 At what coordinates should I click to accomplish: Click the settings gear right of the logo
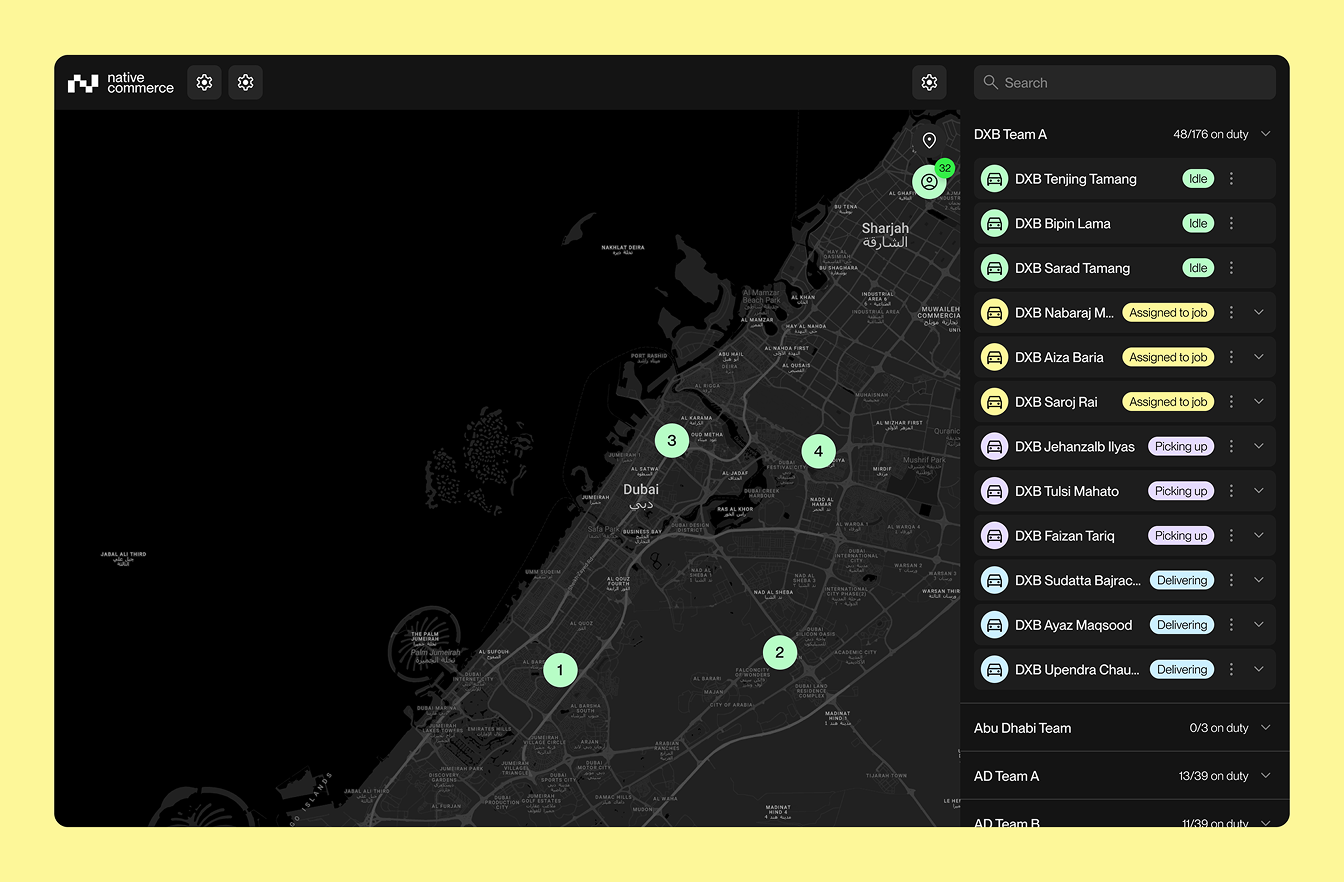pyautogui.click(x=205, y=83)
